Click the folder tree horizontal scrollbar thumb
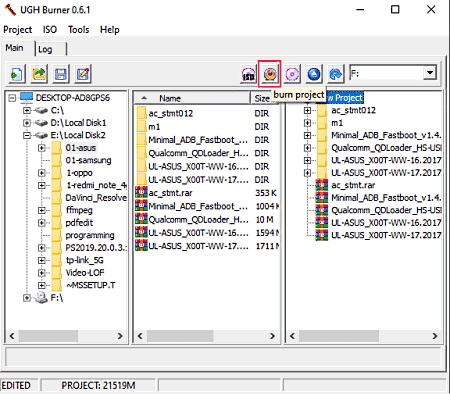 (48, 336)
